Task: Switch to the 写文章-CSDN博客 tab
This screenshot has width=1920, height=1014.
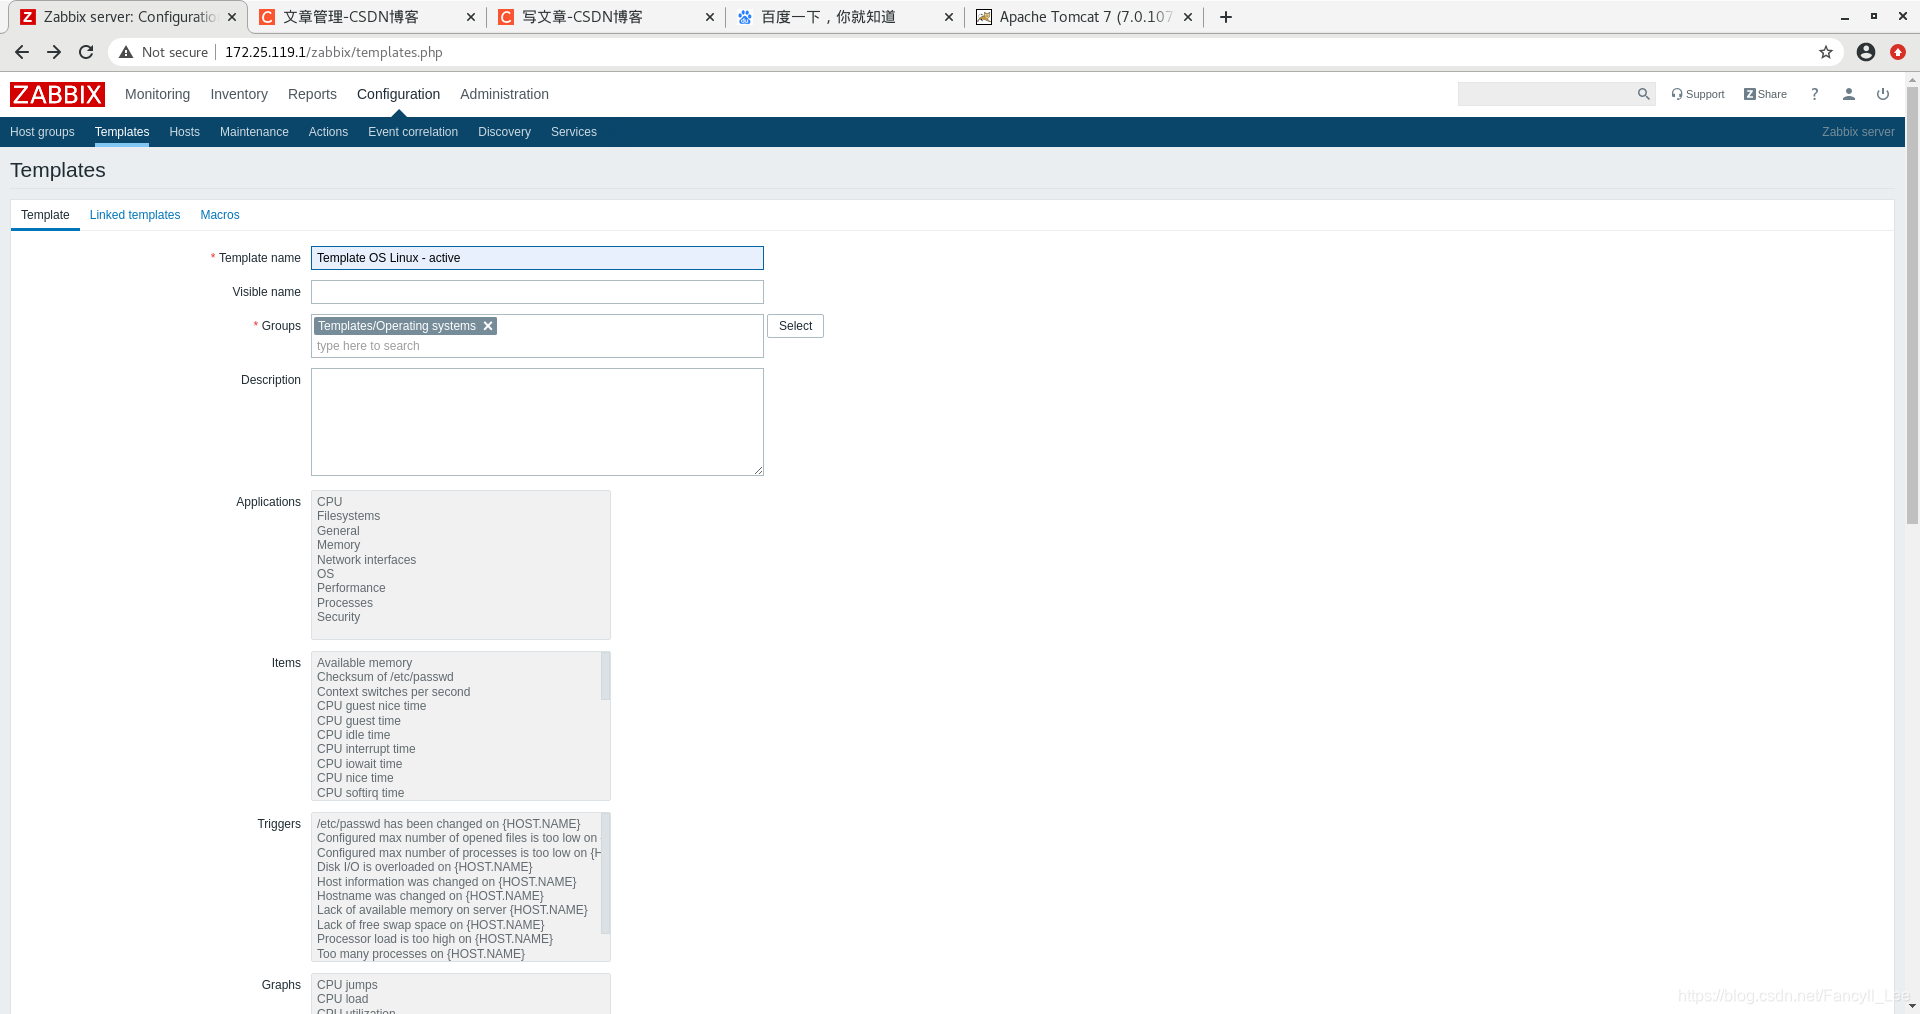Action: click(x=605, y=17)
